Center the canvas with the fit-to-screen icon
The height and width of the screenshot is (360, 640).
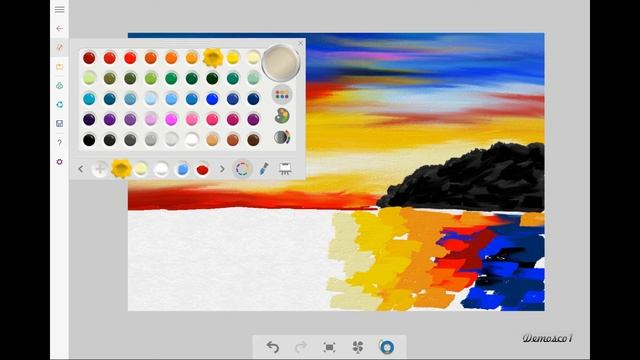(329, 347)
